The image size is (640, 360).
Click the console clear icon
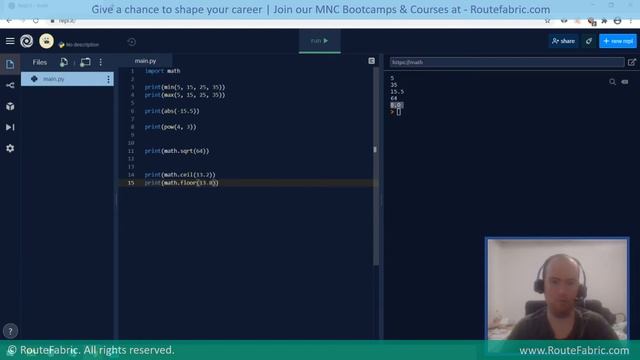pyautogui.click(x=625, y=82)
